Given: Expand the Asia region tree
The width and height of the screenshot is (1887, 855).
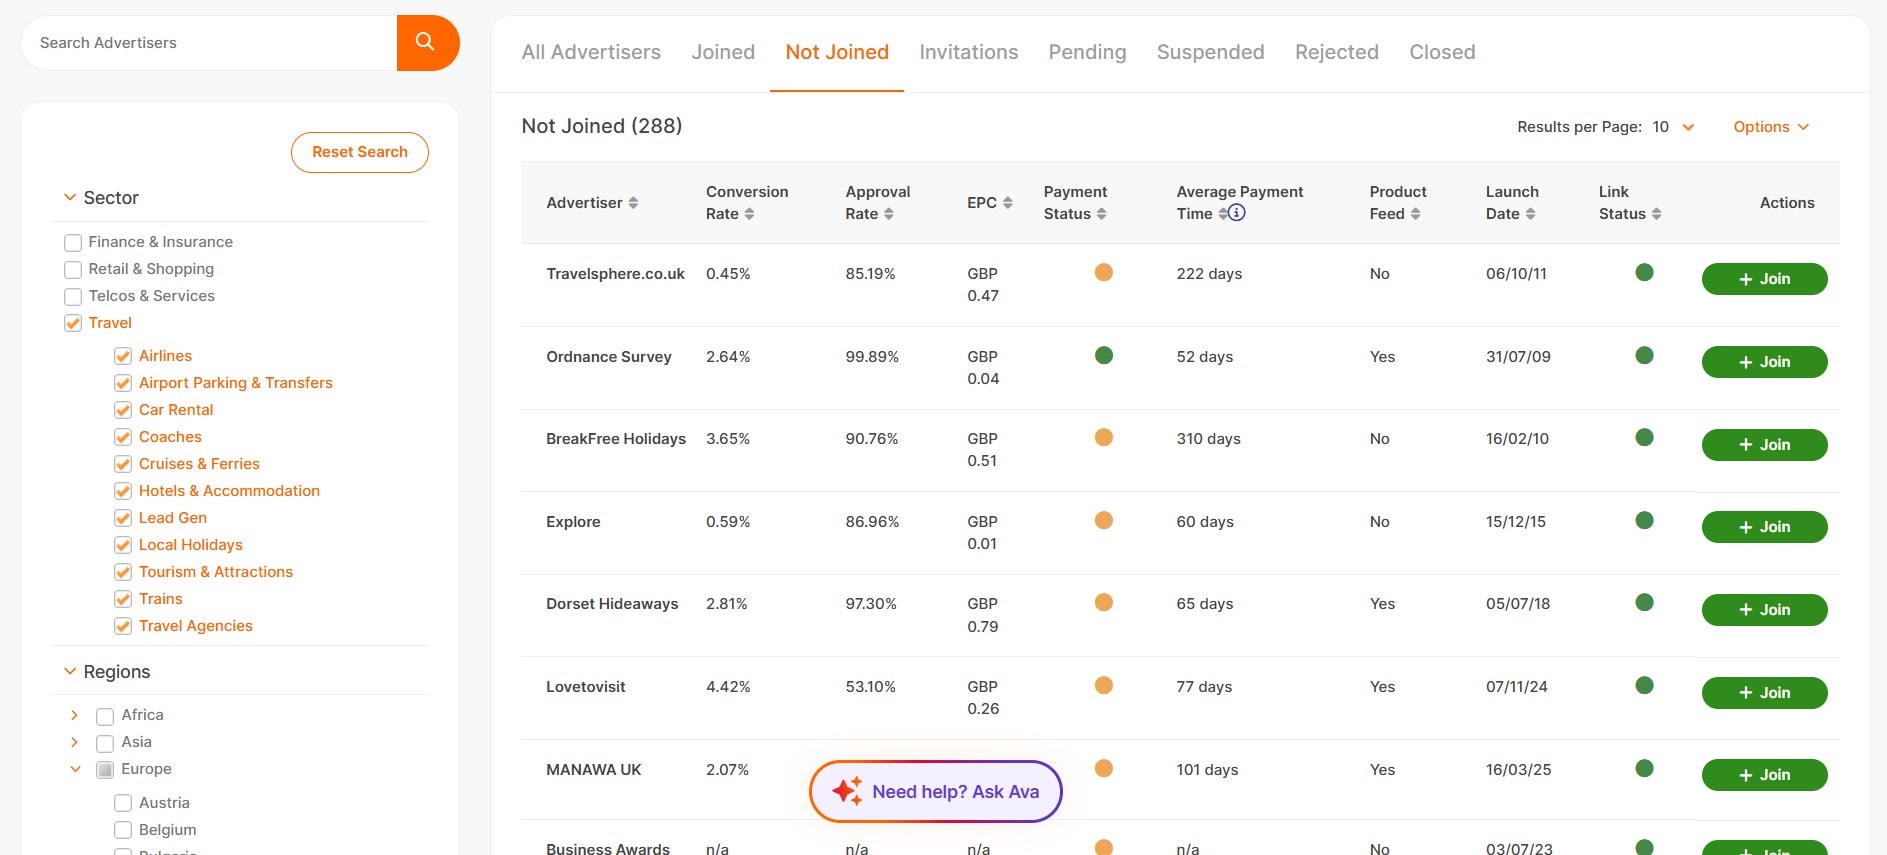Looking at the screenshot, I should click(x=75, y=742).
